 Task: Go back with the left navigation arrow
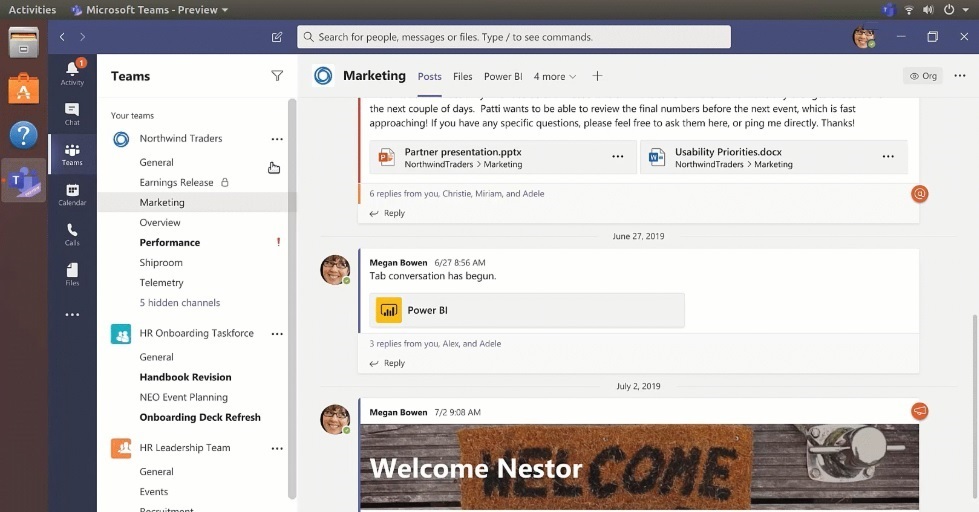click(62, 37)
